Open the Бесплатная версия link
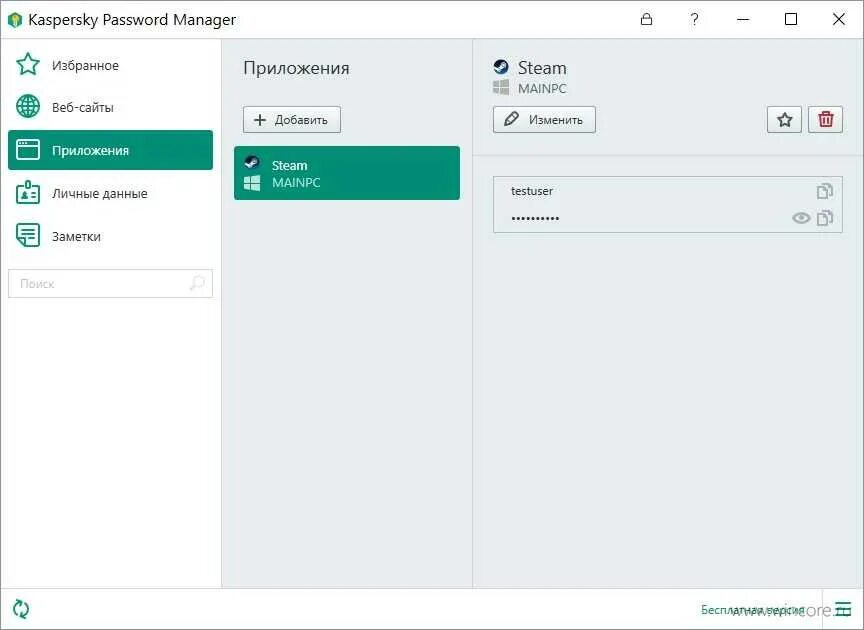Image resolution: width=864 pixels, height=630 pixels. 752,610
